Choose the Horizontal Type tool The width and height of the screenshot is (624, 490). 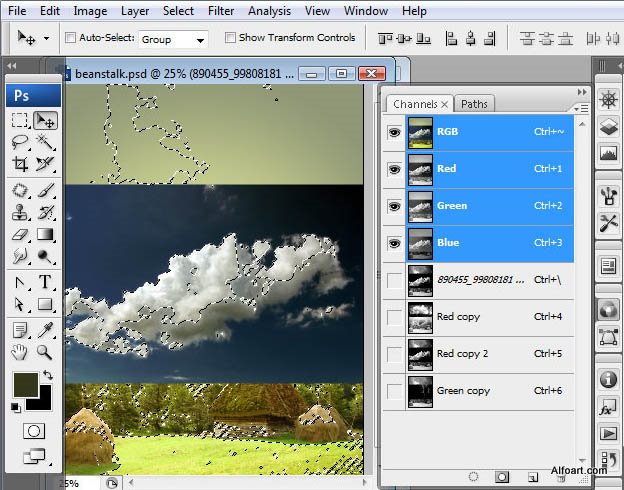pos(45,282)
